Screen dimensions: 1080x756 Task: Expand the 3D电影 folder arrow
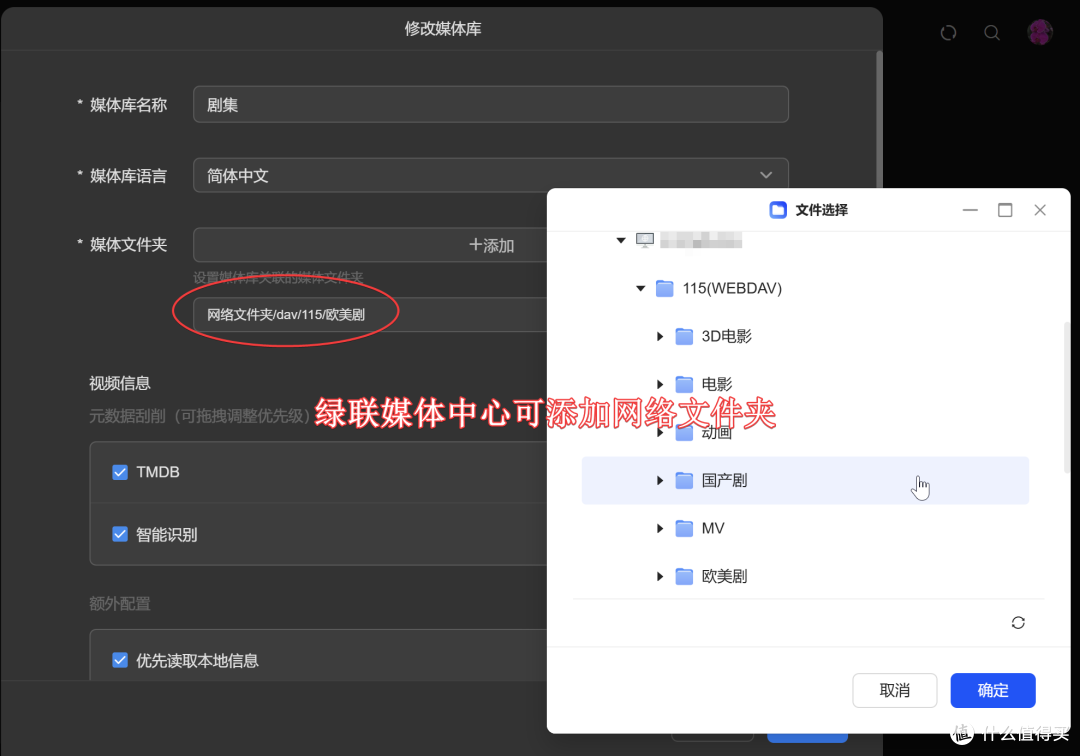coord(660,337)
